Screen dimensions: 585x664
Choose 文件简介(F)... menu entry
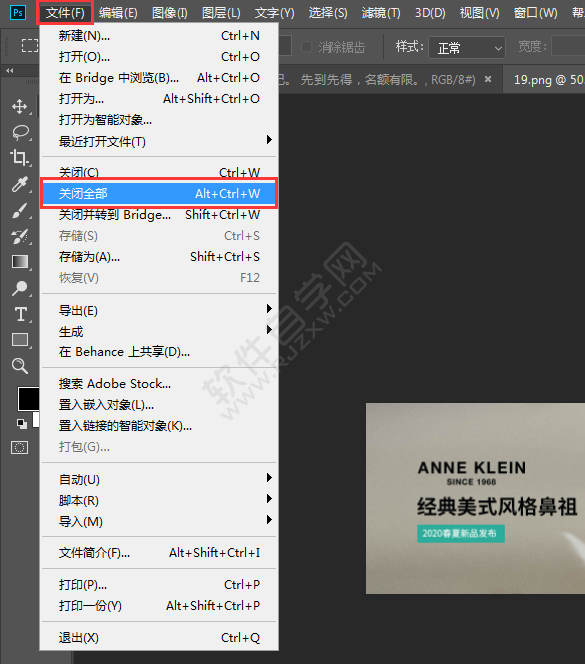pos(159,553)
